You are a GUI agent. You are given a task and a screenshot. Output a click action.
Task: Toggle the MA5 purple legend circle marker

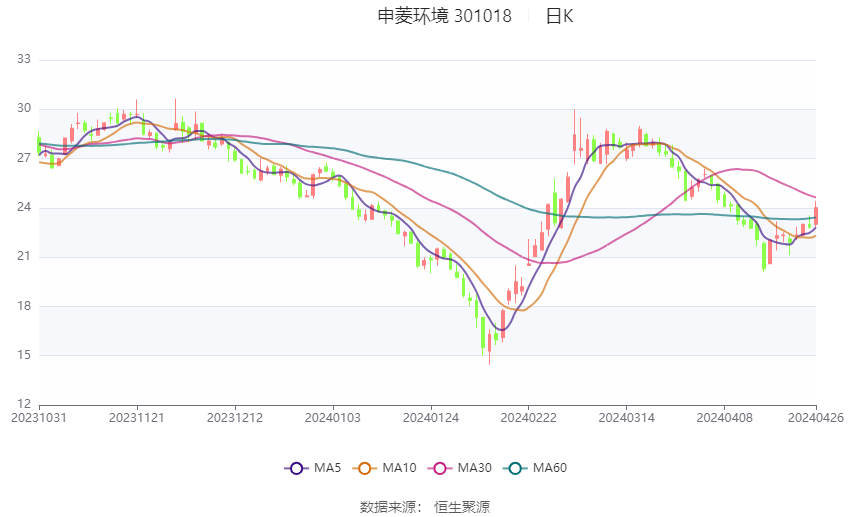[x=295, y=468]
